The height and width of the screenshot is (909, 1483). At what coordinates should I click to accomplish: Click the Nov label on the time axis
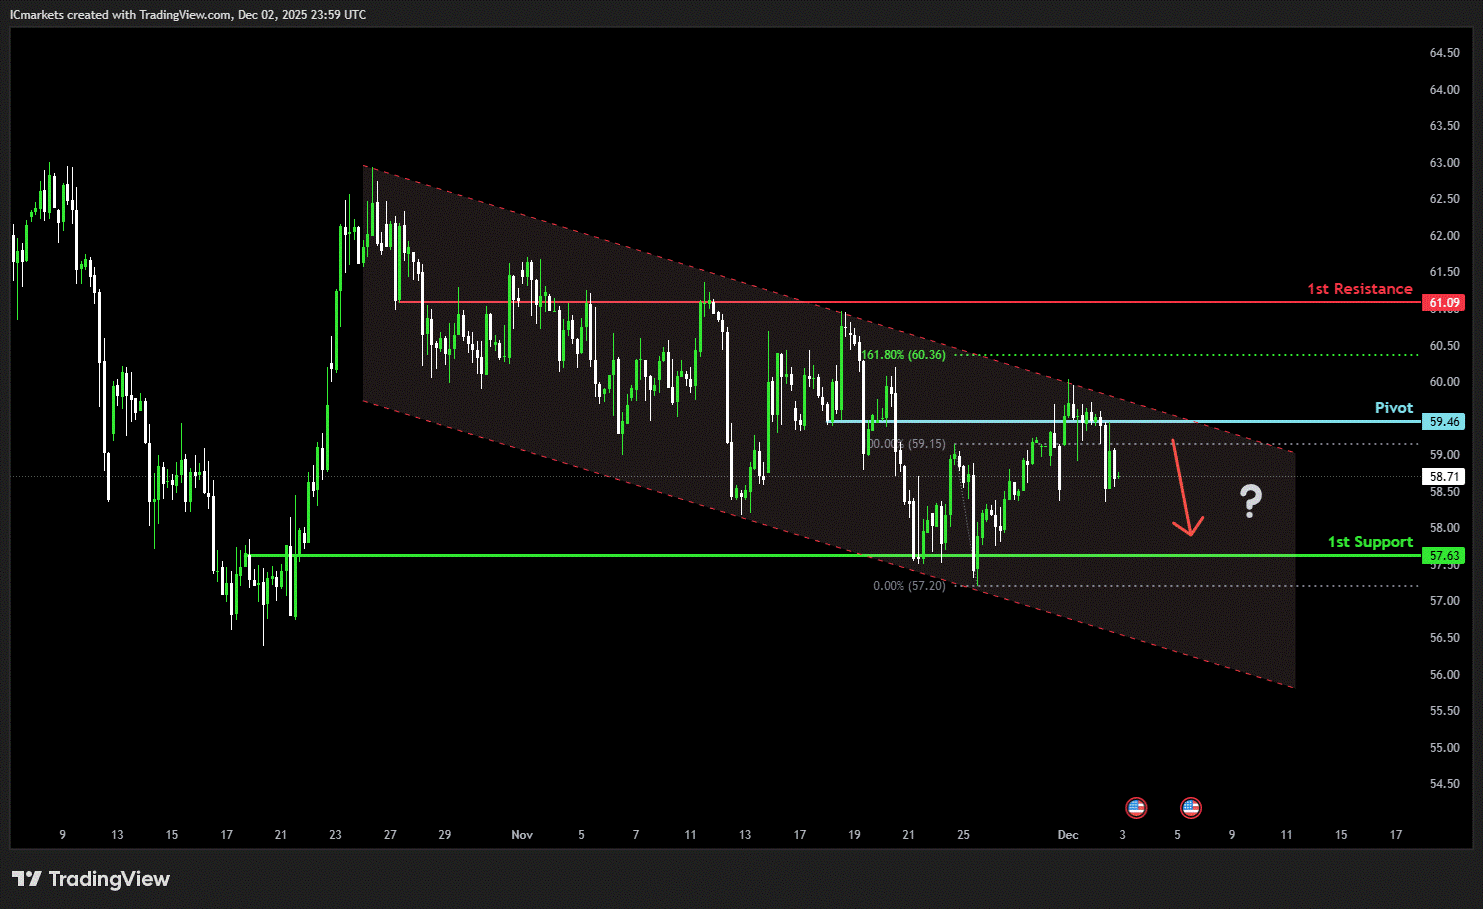(x=522, y=835)
